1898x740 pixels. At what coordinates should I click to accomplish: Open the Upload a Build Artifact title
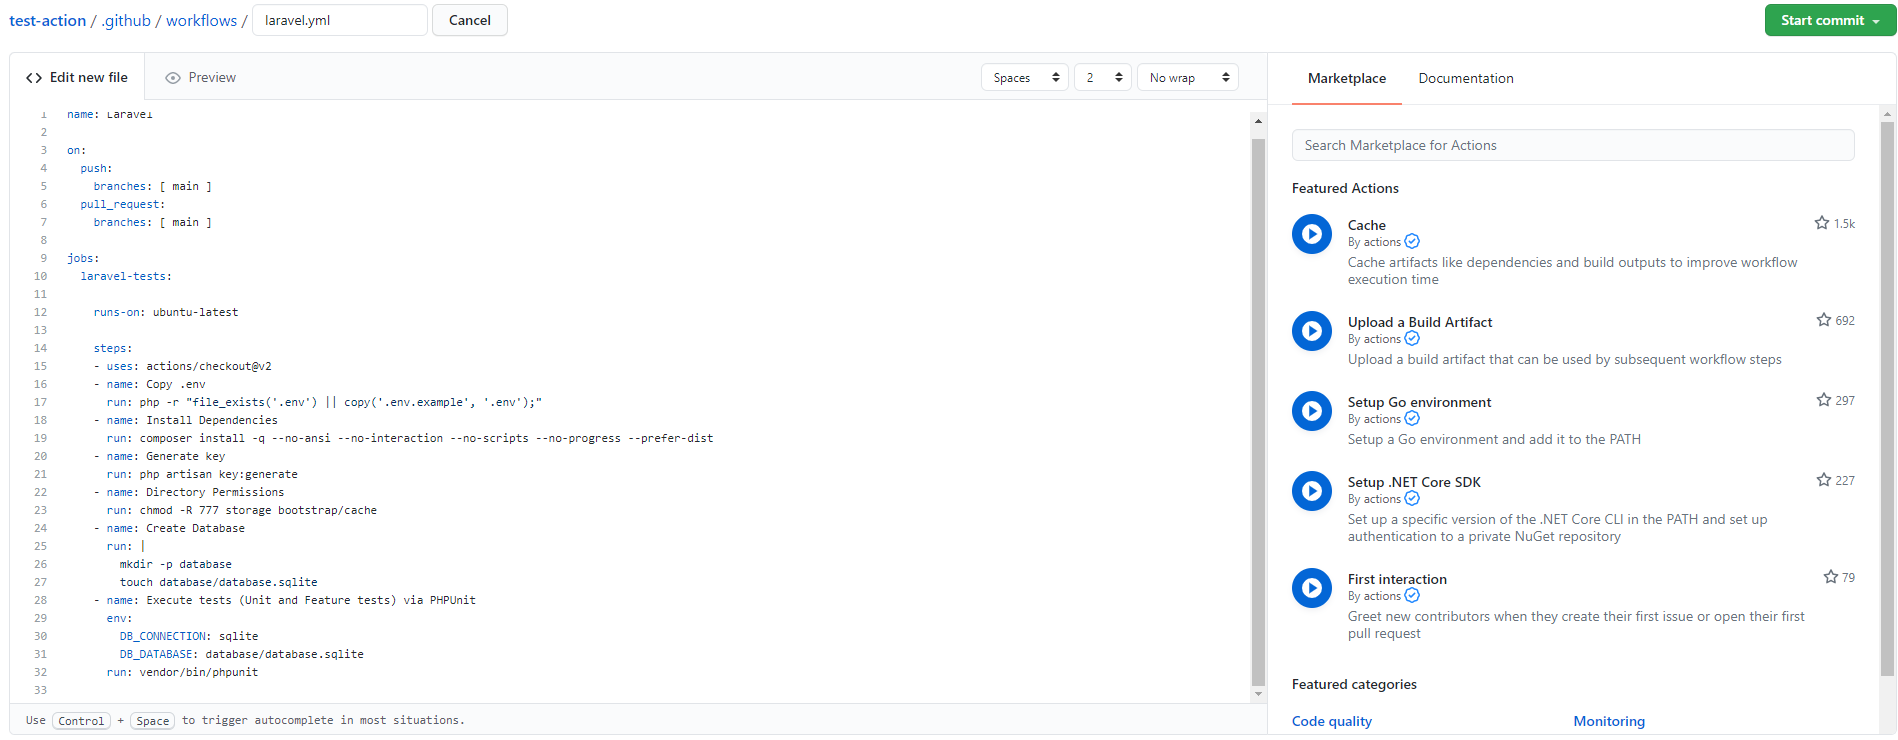(1420, 322)
